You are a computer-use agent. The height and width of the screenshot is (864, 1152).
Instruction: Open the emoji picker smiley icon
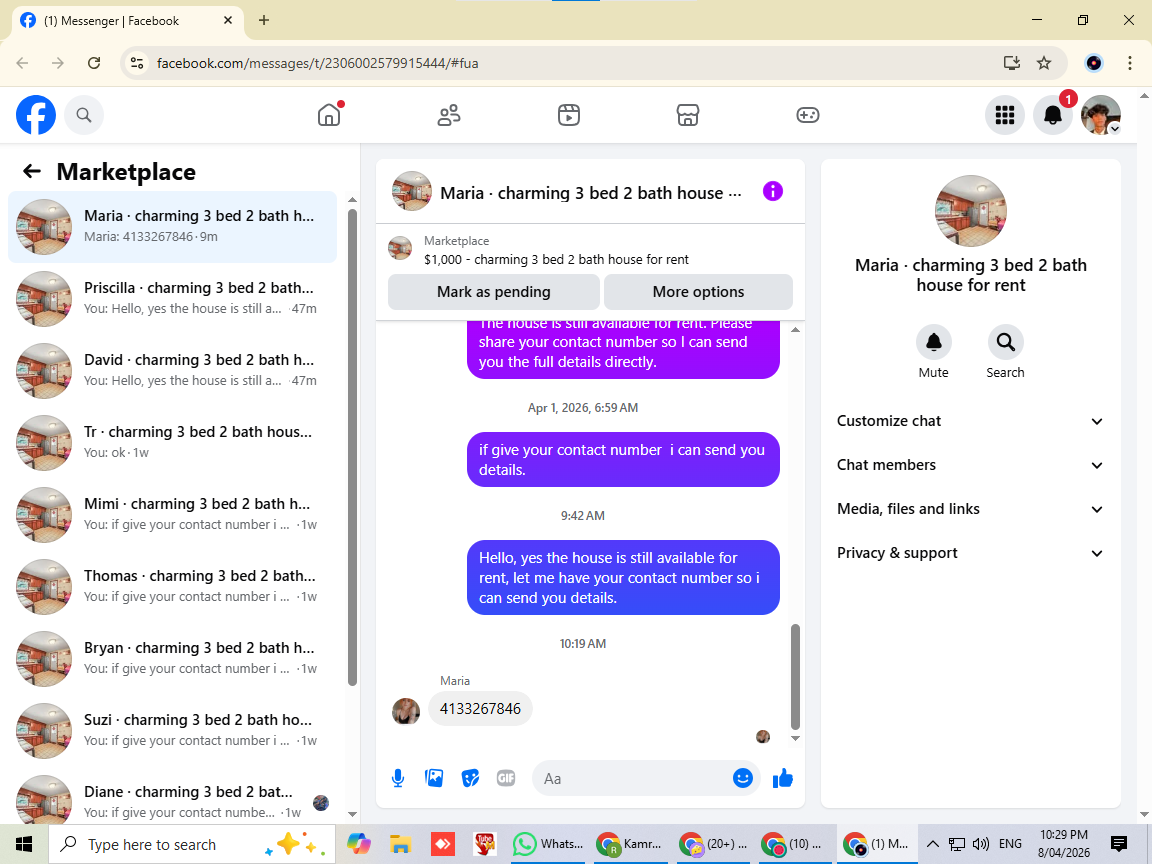click(743, 778)
